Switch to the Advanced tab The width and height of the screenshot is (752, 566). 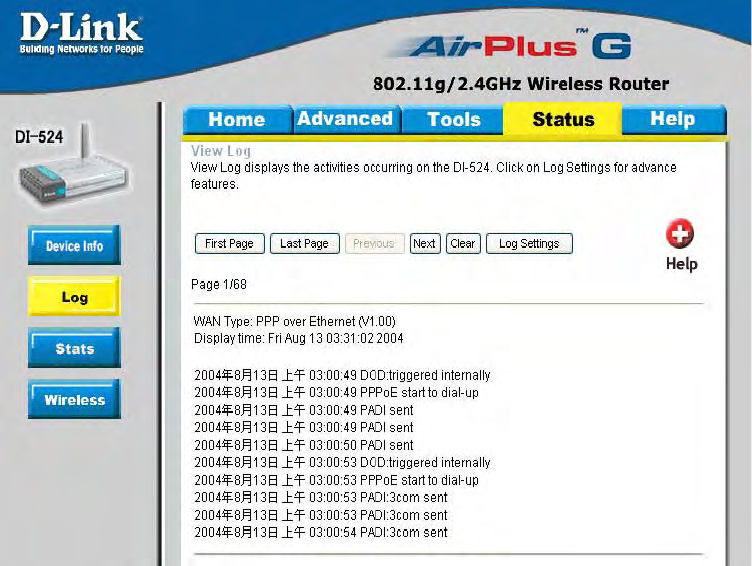(x=345, y=118)
